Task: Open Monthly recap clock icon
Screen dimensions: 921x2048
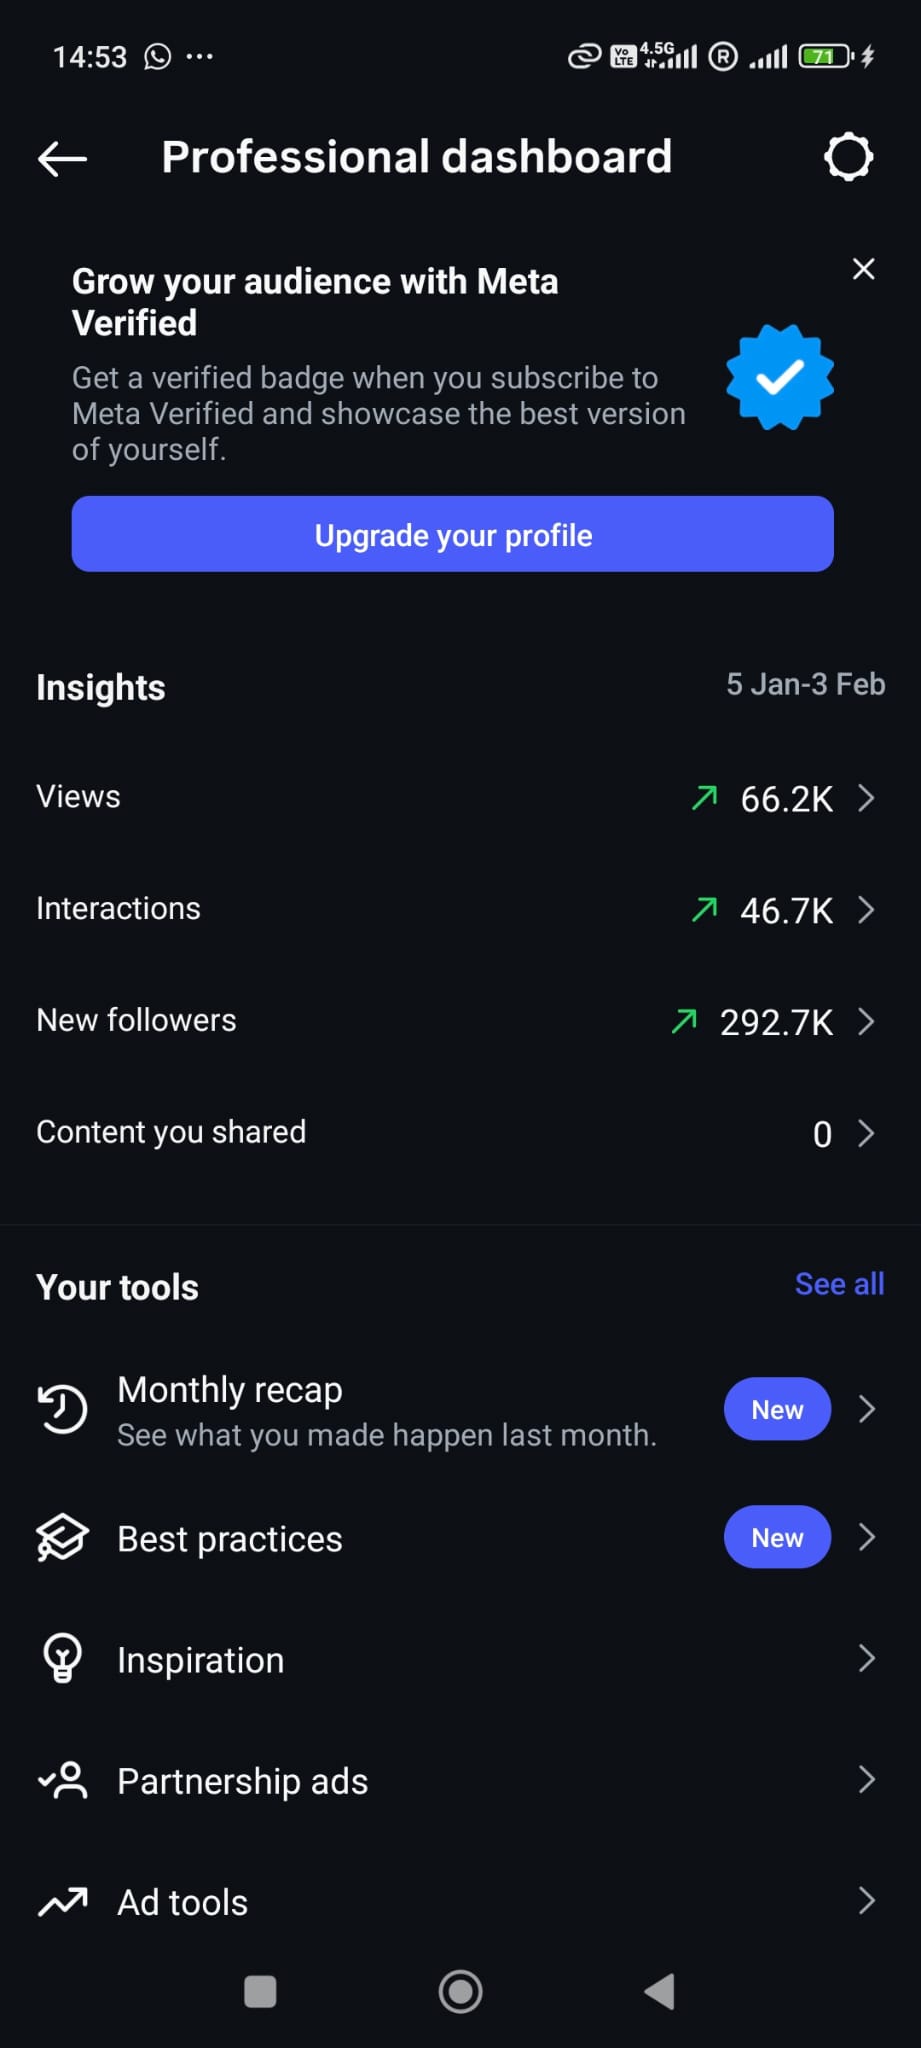Action: 63,1409
